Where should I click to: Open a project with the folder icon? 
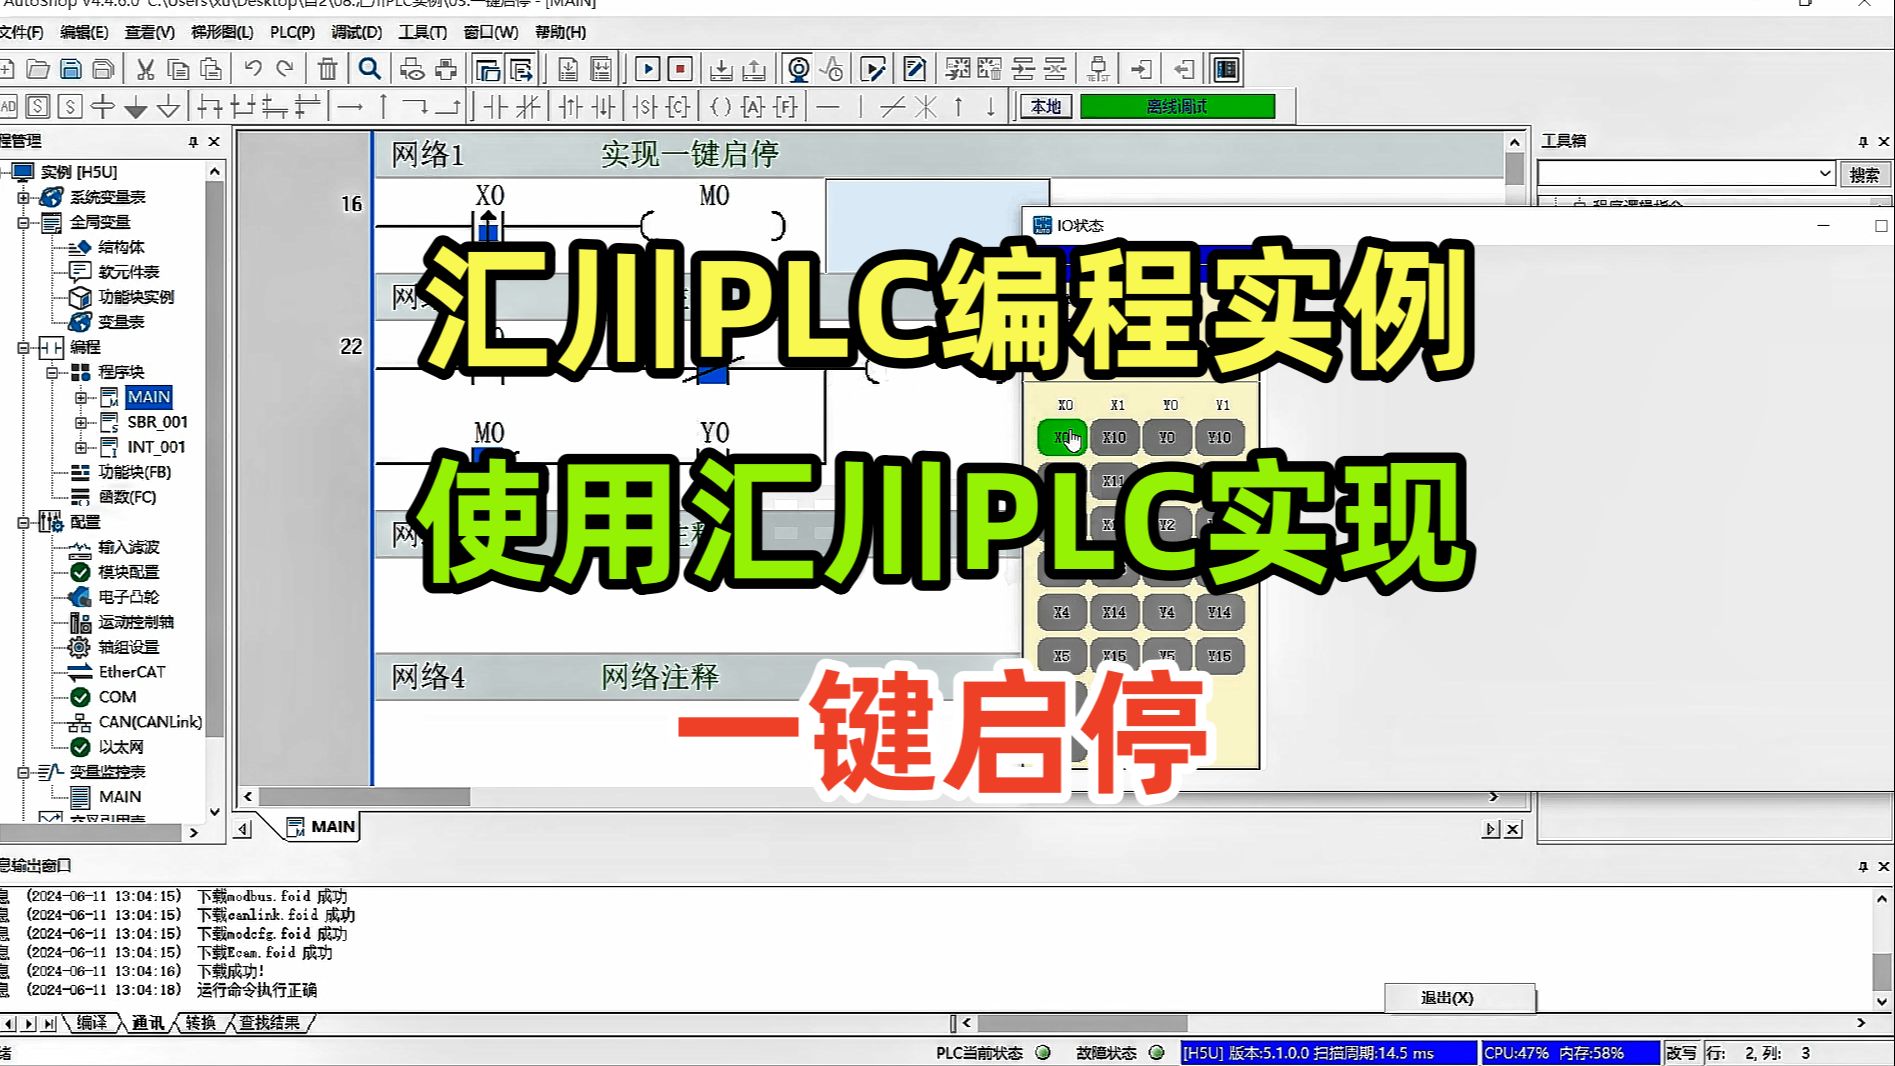pos(38,69)
